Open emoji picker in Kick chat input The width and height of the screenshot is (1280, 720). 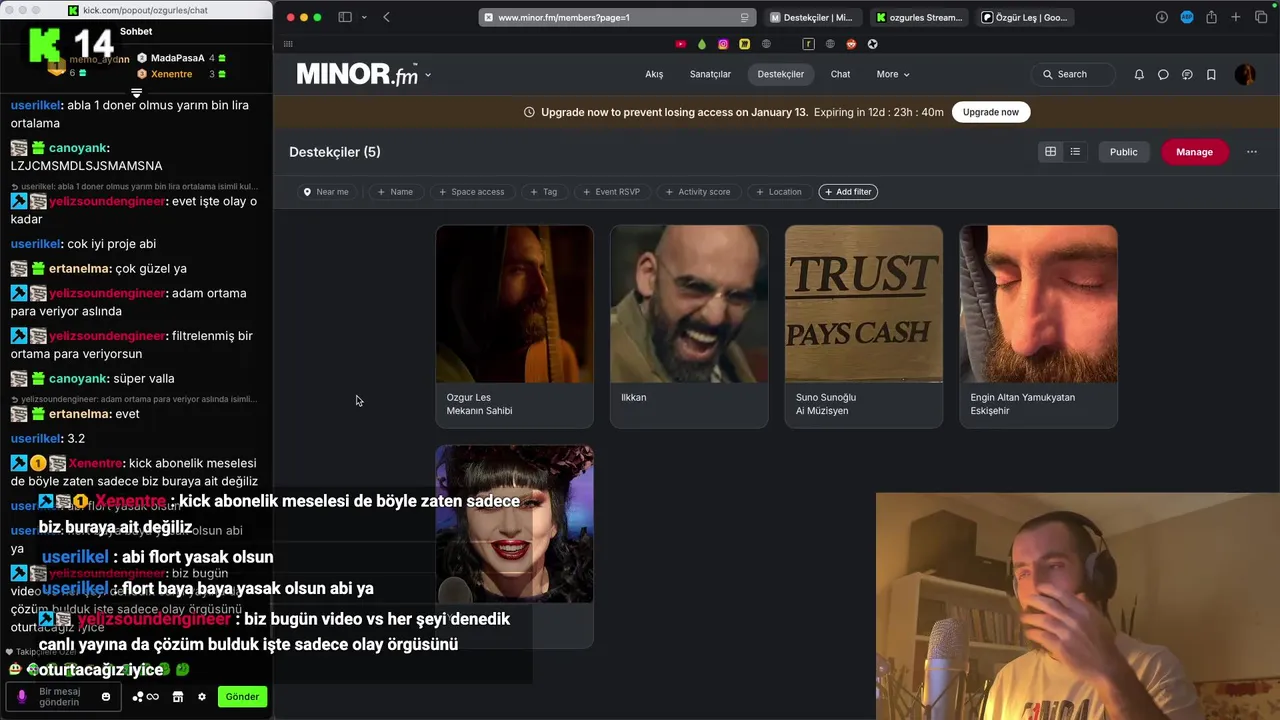point(106,696)
